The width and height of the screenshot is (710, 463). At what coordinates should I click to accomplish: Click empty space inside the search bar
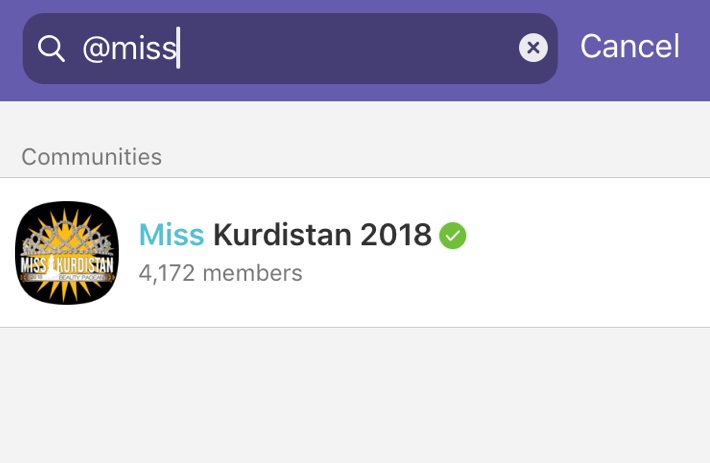pyautogui.click(x=350, y=47)
